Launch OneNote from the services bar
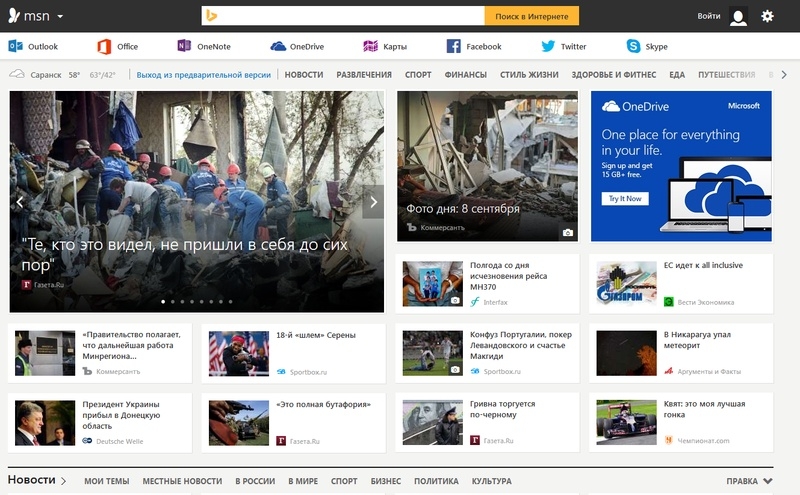The image size is (800, 495). click(184, 46)
